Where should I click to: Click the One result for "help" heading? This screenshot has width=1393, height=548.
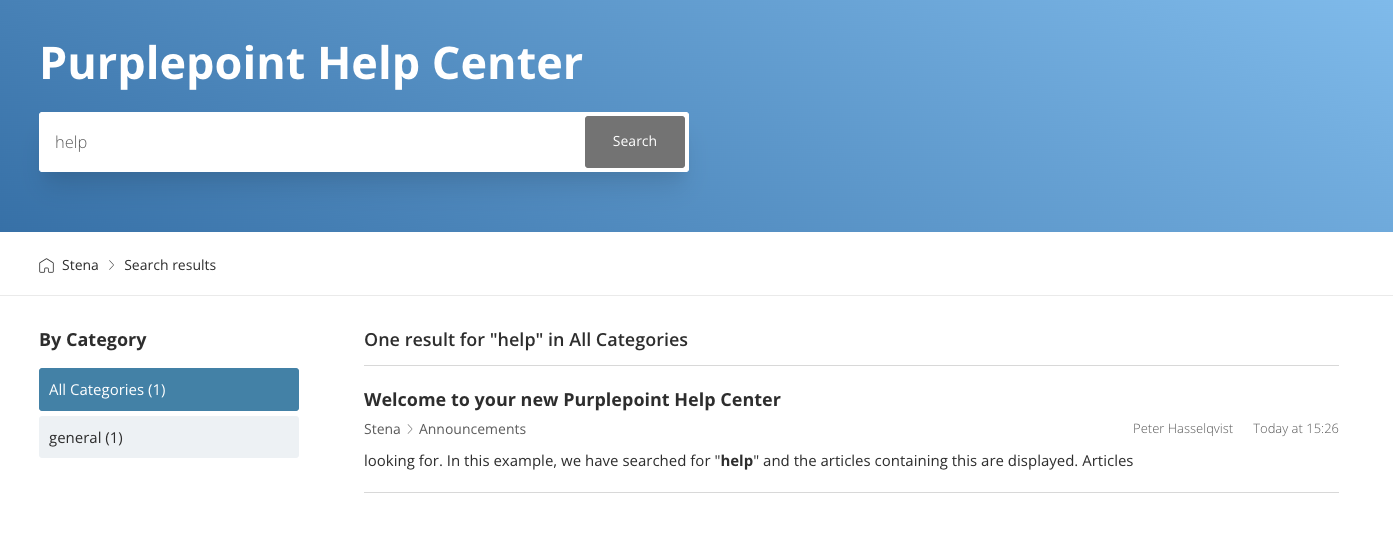526,340
